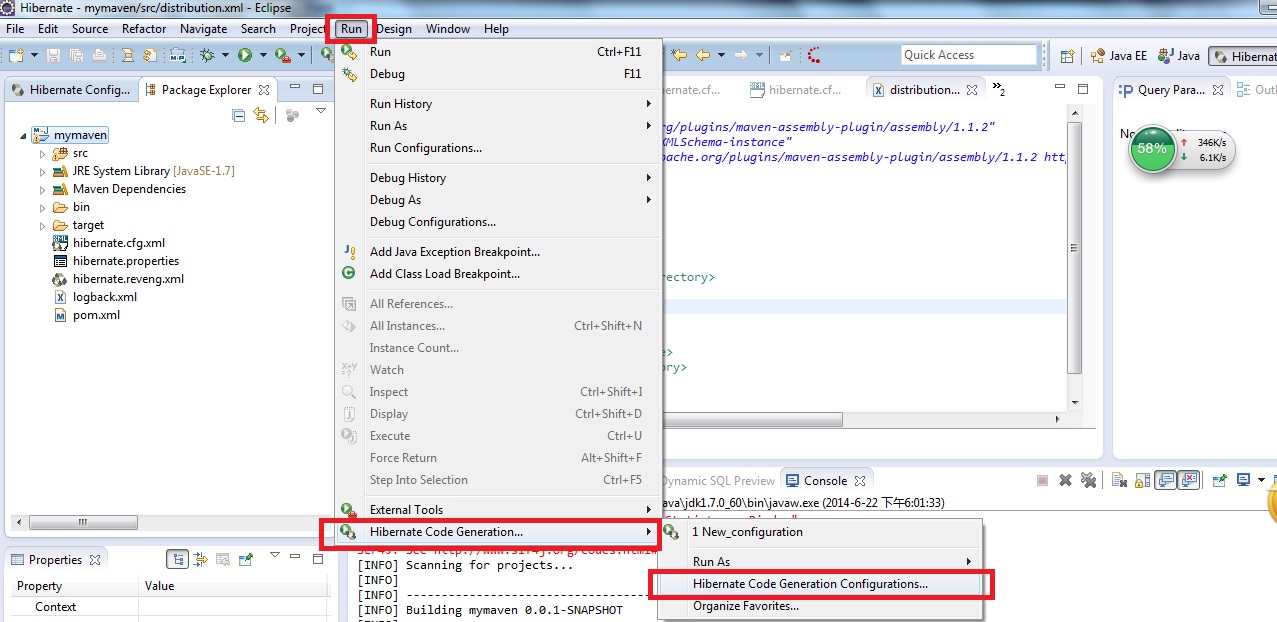The image size is (1277, 622).
Task: Toggle Show Console on Standard Out
Action: (1165, 481)
